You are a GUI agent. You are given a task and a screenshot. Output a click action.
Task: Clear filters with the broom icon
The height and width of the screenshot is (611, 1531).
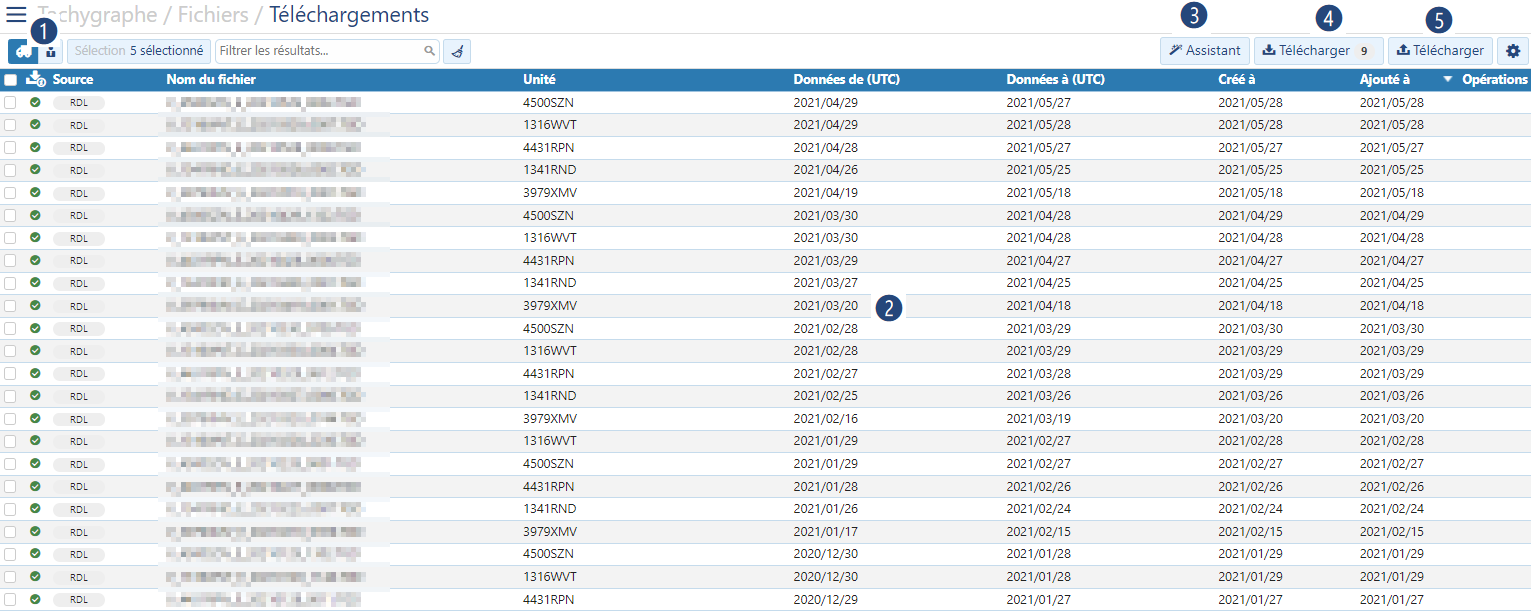coord(457,51)
